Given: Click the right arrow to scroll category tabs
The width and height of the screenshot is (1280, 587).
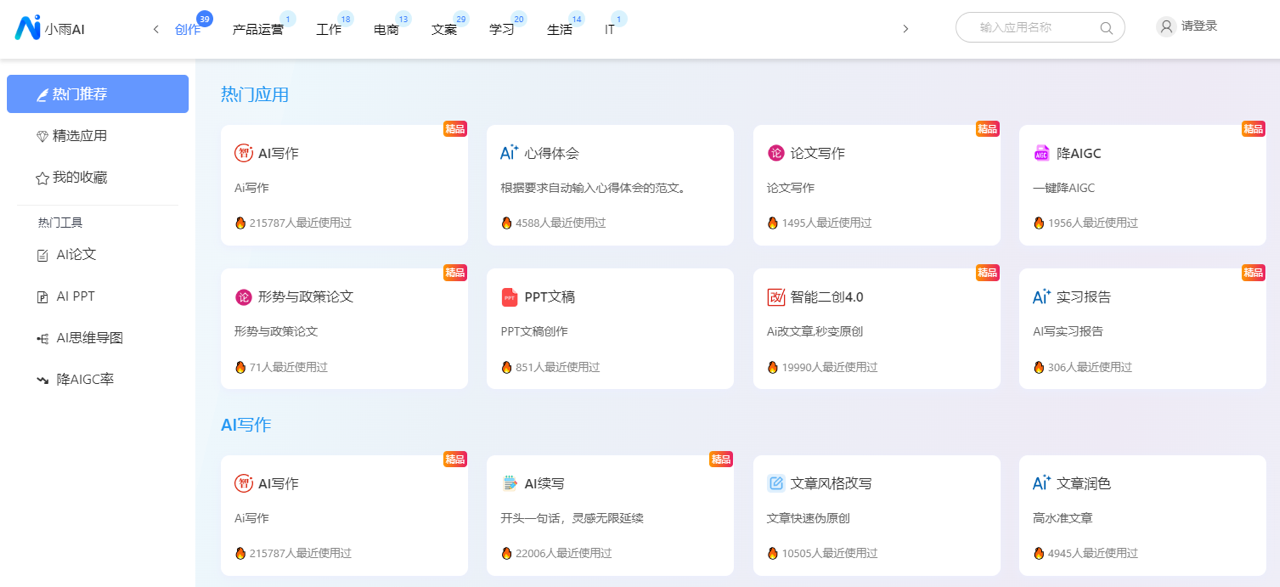Looking at the screenshot, I should pos(906,29).
